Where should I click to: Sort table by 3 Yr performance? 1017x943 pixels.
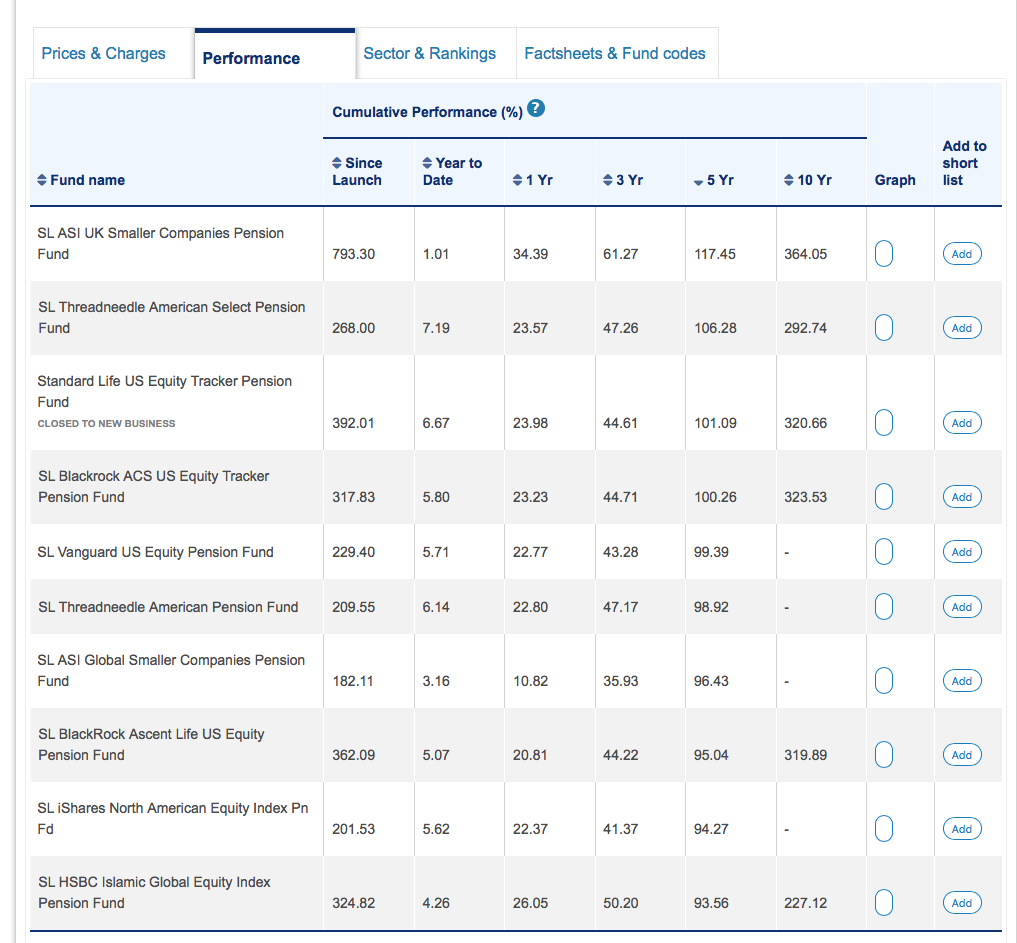point(622,180)
